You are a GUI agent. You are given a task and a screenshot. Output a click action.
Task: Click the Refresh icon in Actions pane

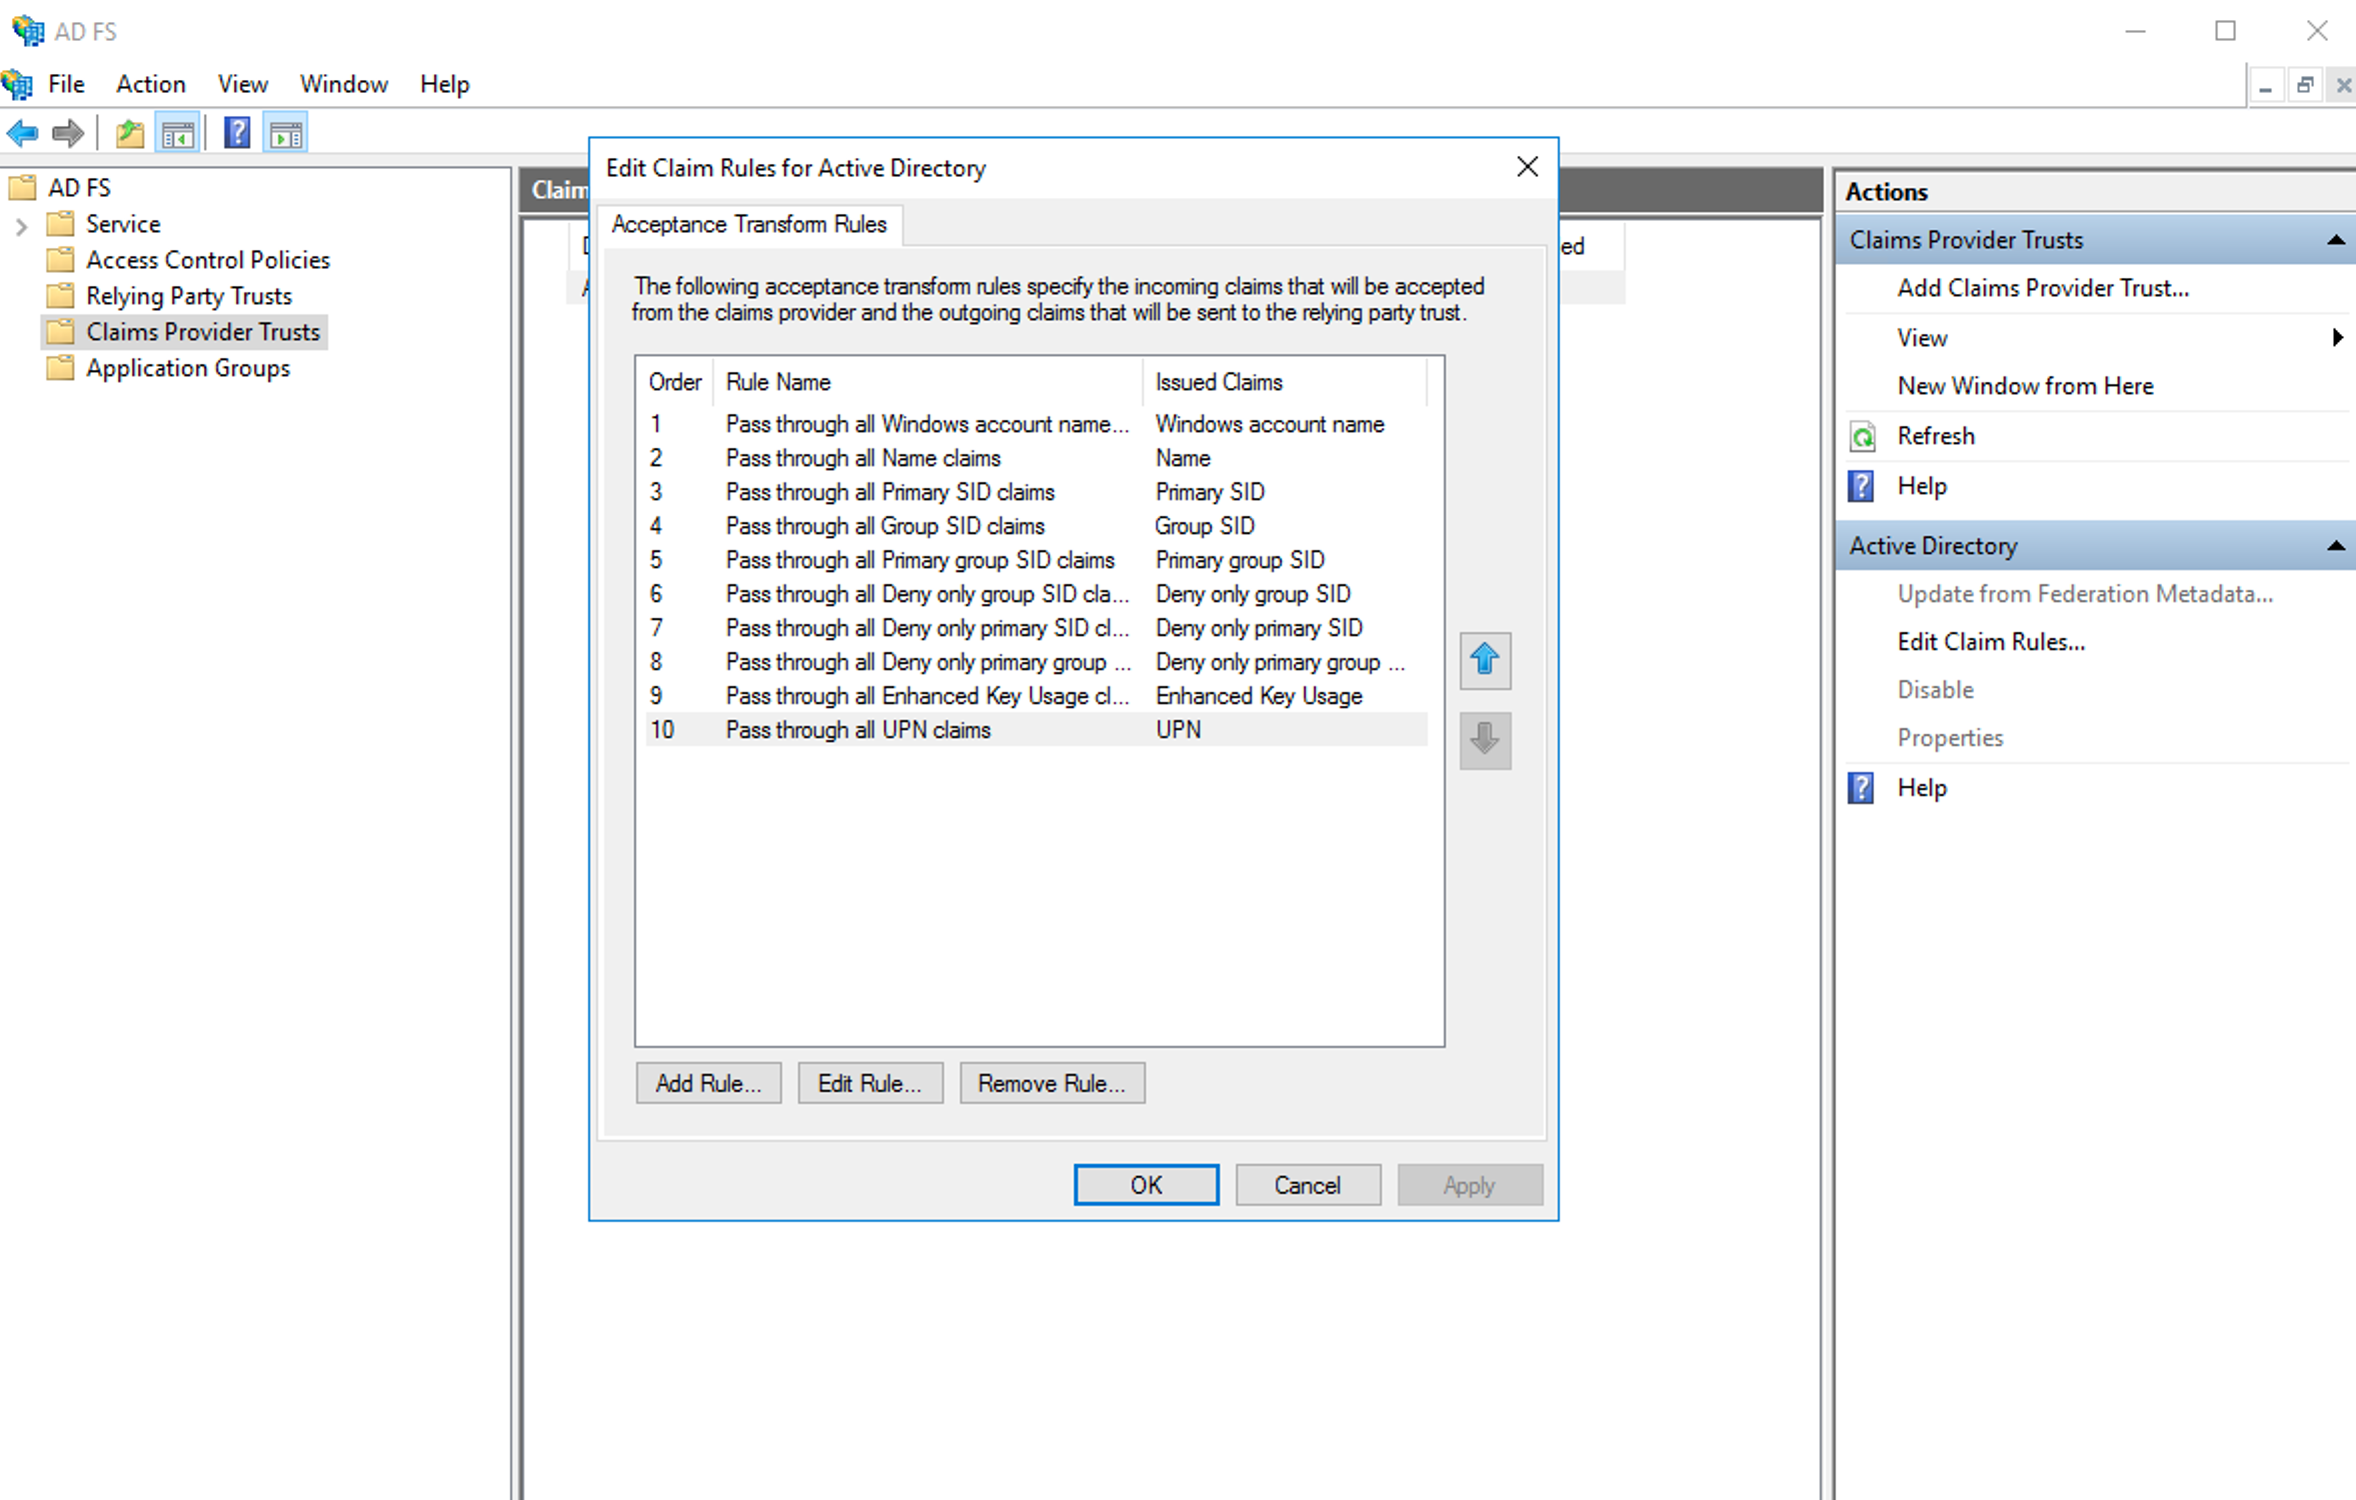pyautogui.click(x=1862, y=436)
